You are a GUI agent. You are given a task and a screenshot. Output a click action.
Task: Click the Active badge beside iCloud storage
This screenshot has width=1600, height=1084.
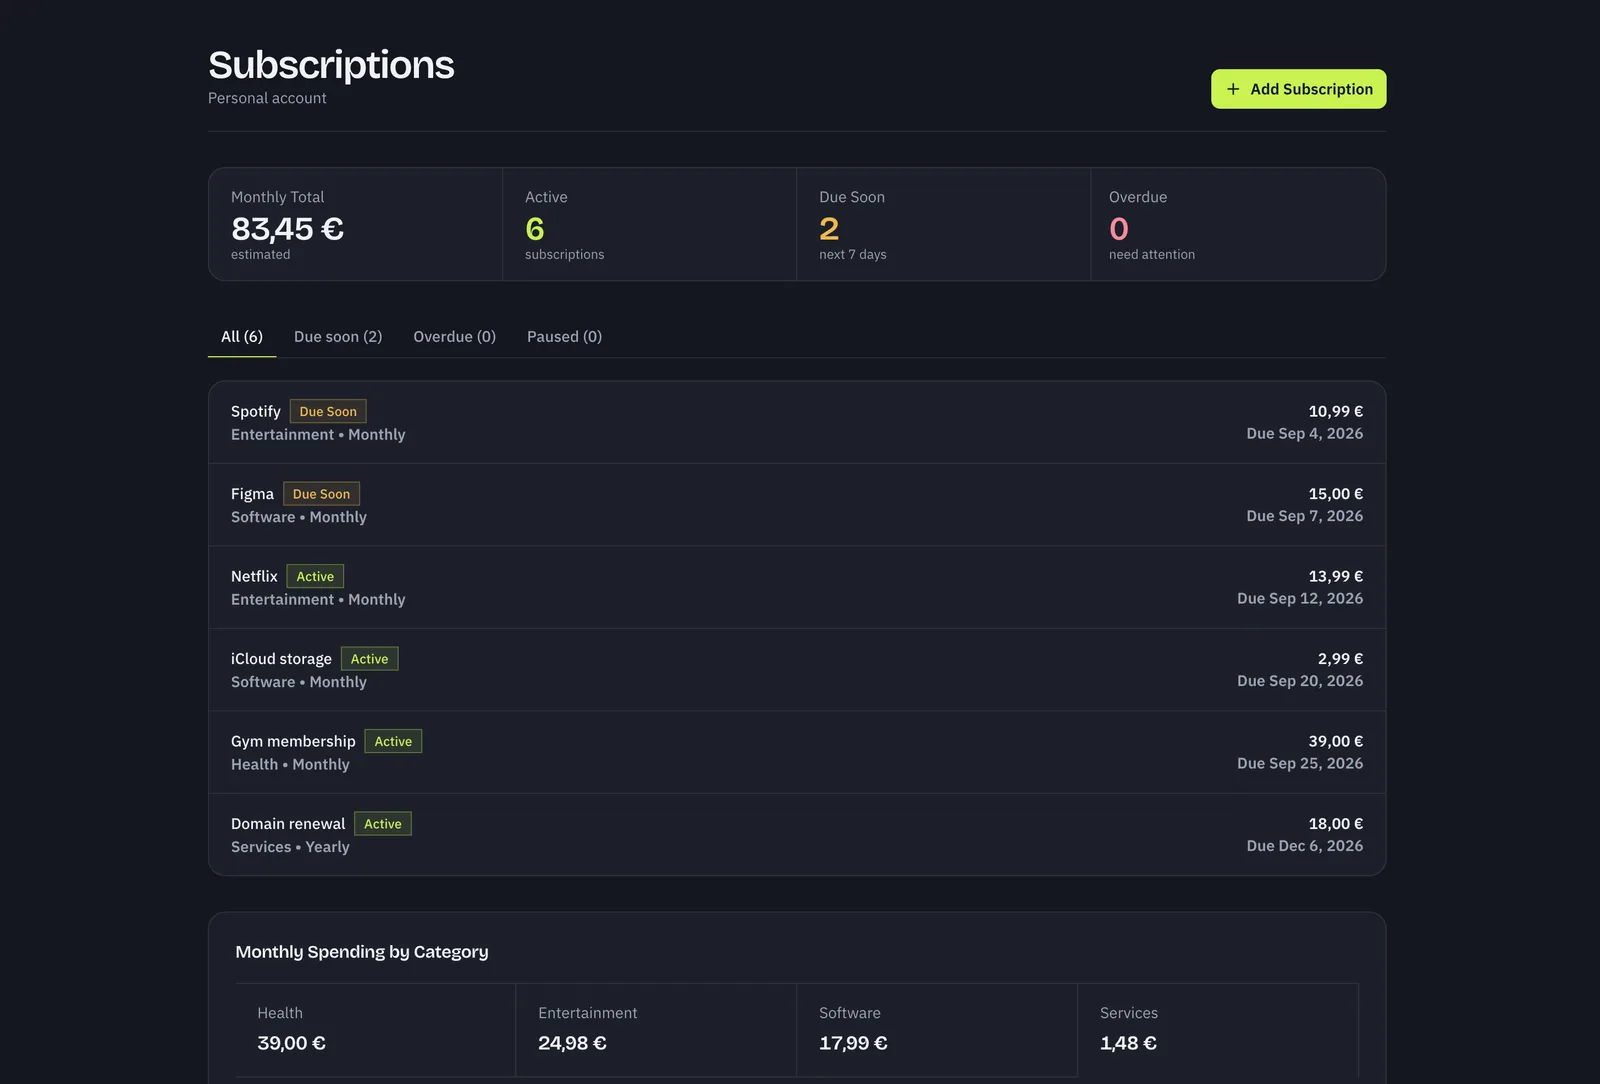[x=369, y=659]
